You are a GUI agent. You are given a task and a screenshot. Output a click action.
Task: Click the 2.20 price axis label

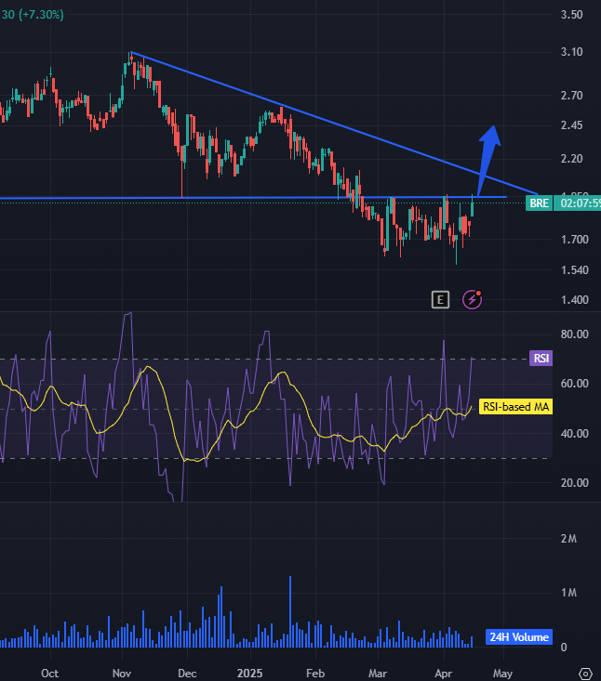pyautogui.click(x=571, y=159)
